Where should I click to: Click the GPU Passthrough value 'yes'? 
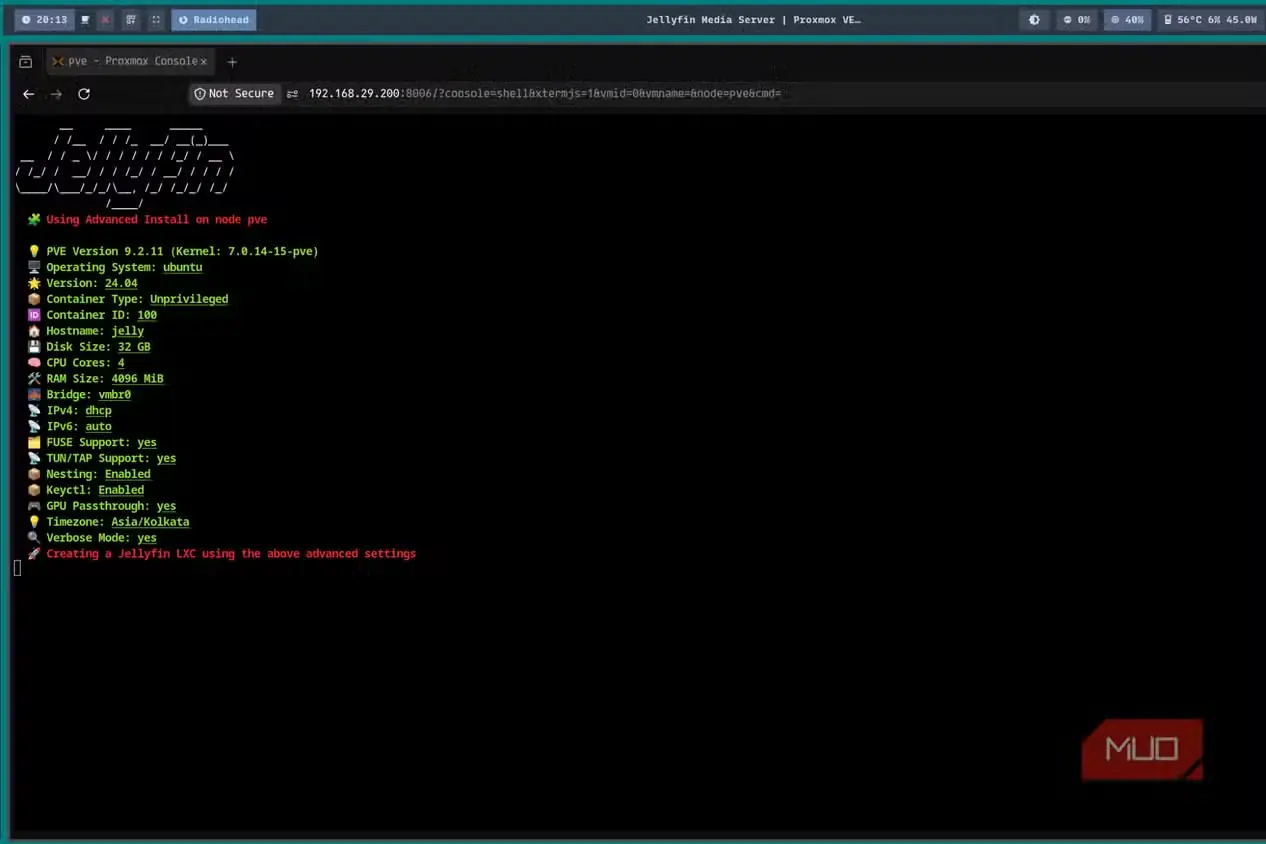[166, 507]
